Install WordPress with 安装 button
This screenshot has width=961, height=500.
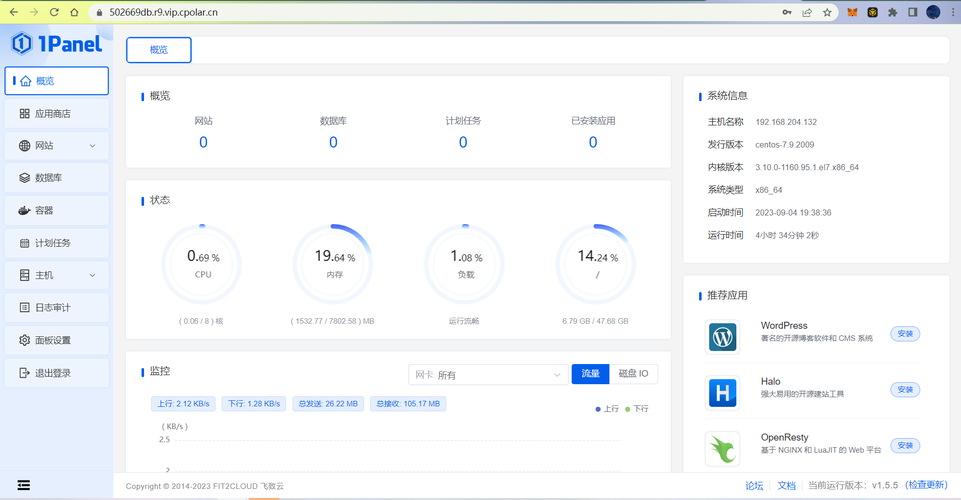pyautogui.click(x=905, y=334)
